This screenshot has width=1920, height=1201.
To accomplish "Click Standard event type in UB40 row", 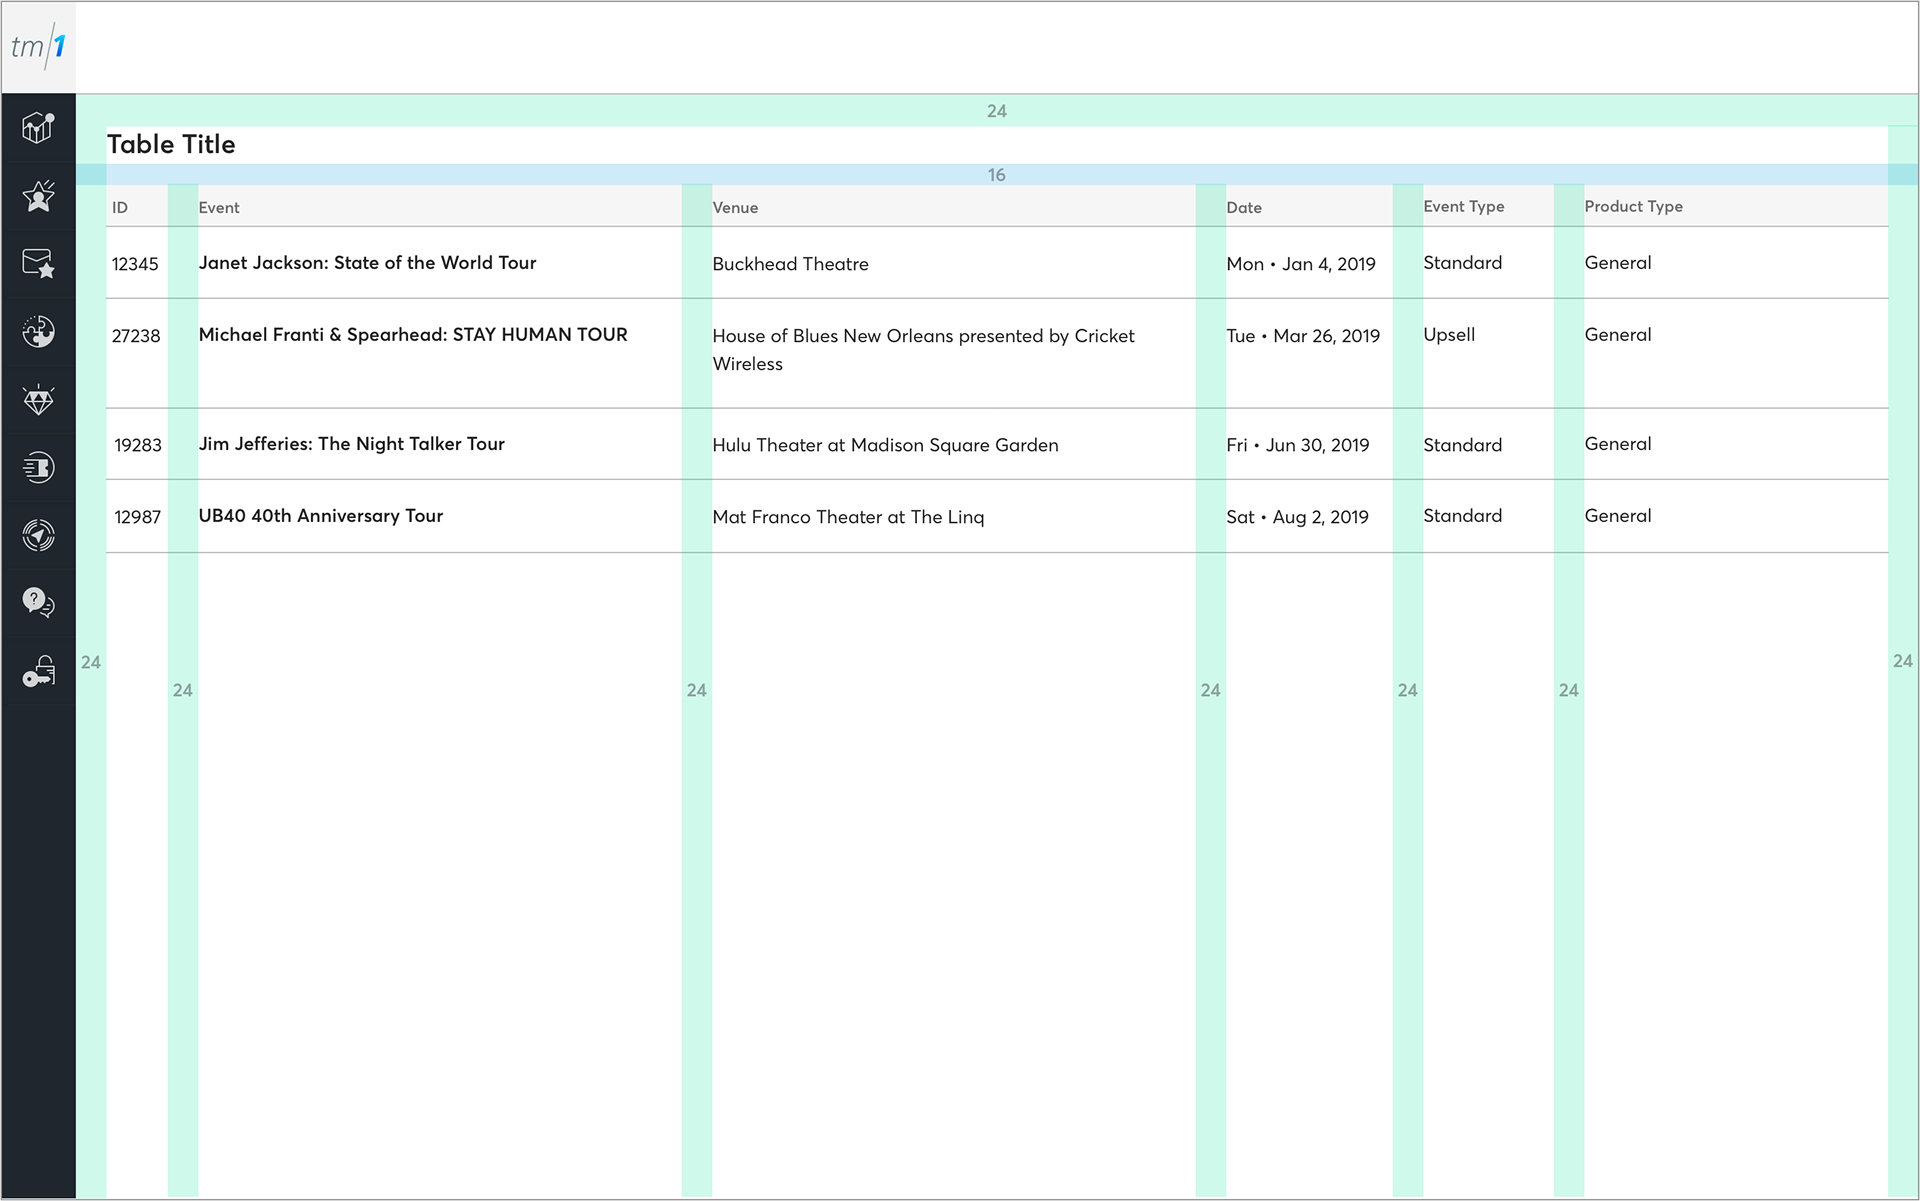I will click(1462, 516).
